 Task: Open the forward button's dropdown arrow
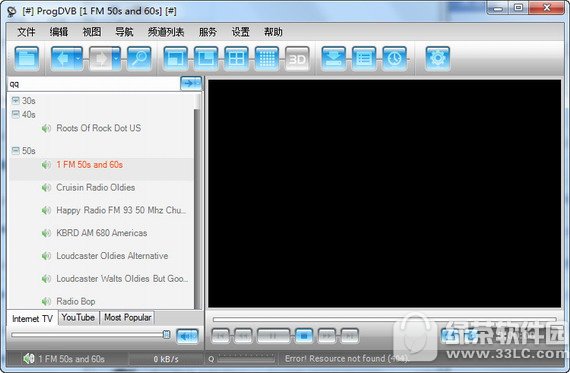pyautogui.click(x=117, y=59)
